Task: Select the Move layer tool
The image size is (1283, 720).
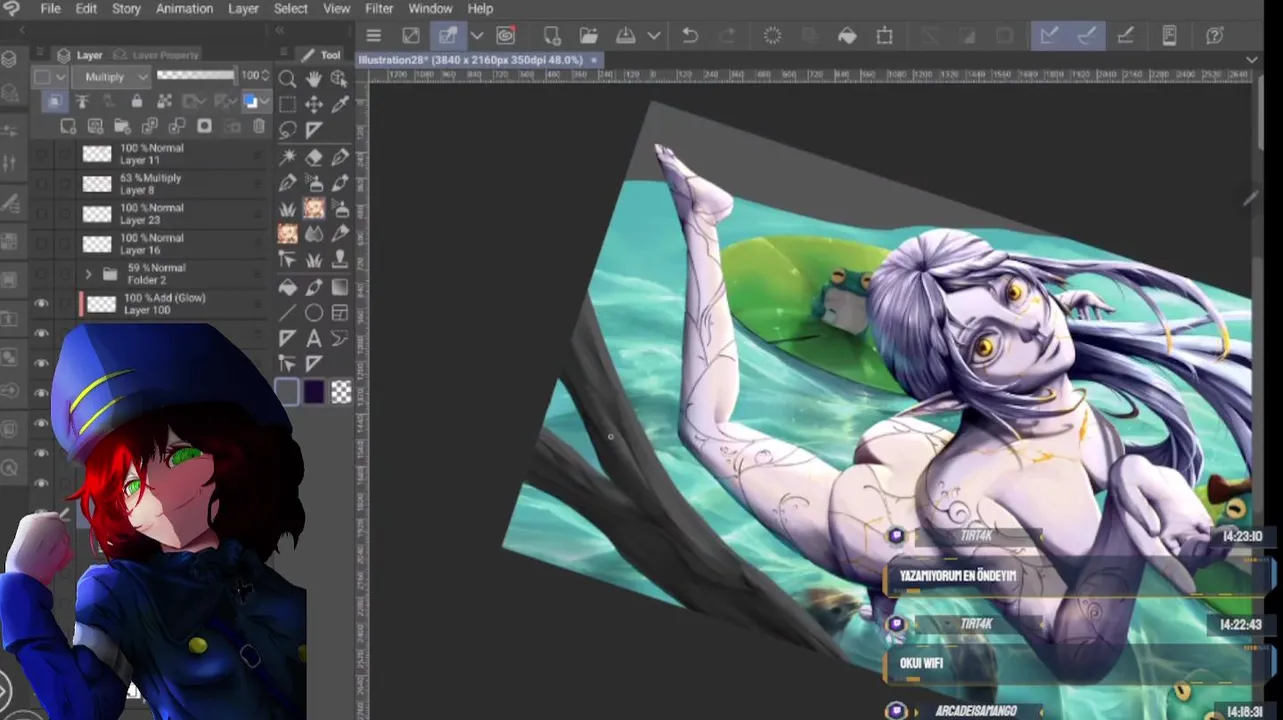Action: point(314,104)
